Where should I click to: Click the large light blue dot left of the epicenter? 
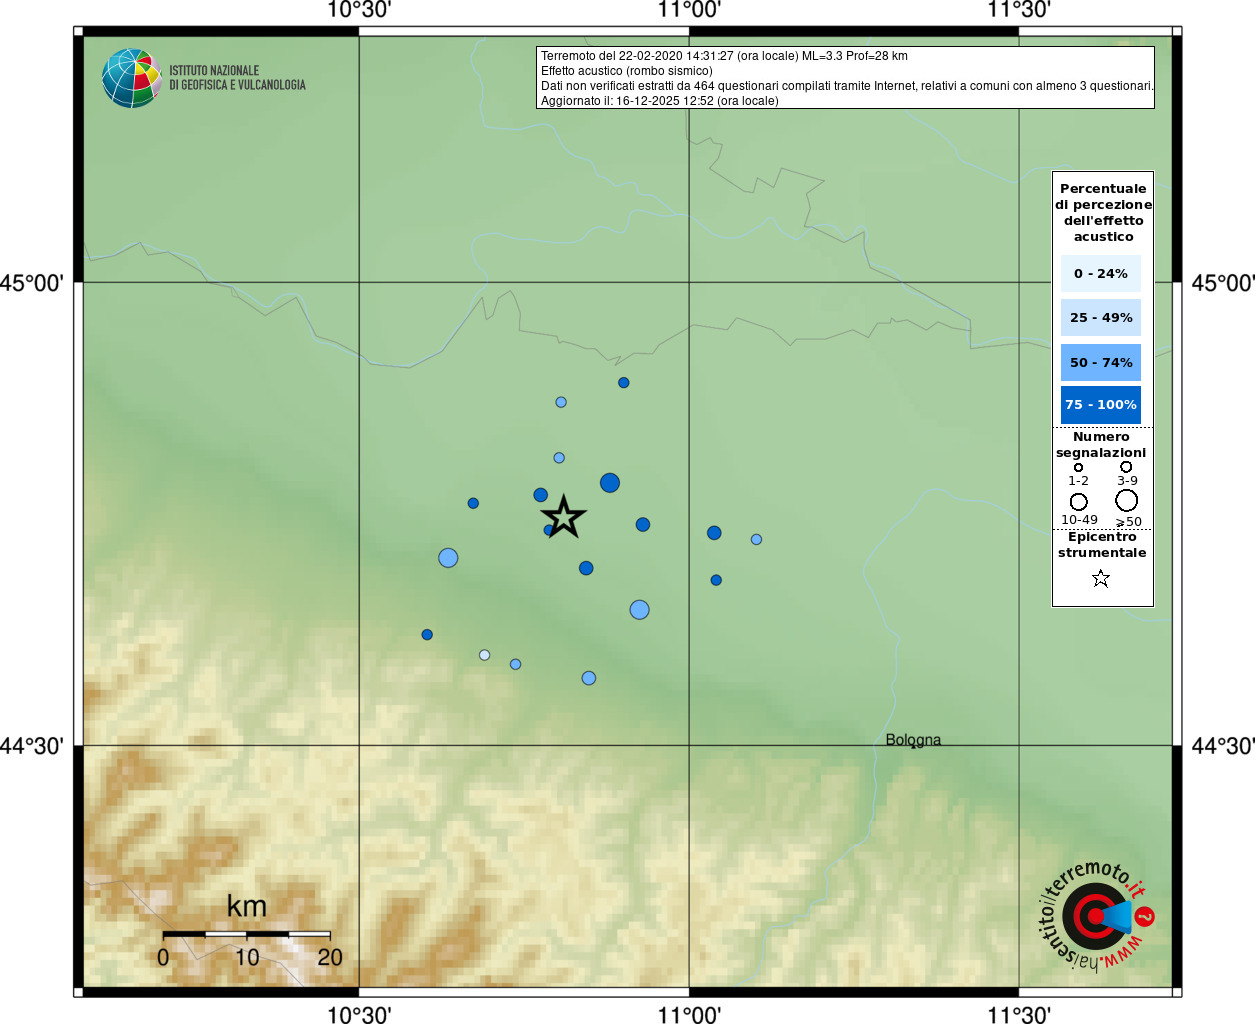coord(448,558)
